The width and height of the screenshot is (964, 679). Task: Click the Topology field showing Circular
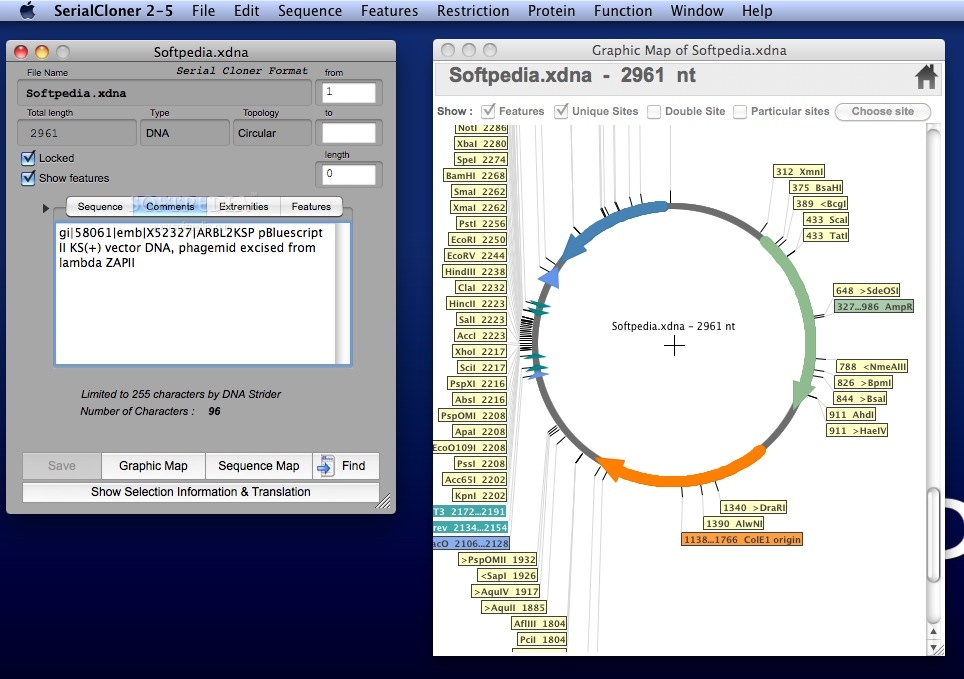coord(272,133)
